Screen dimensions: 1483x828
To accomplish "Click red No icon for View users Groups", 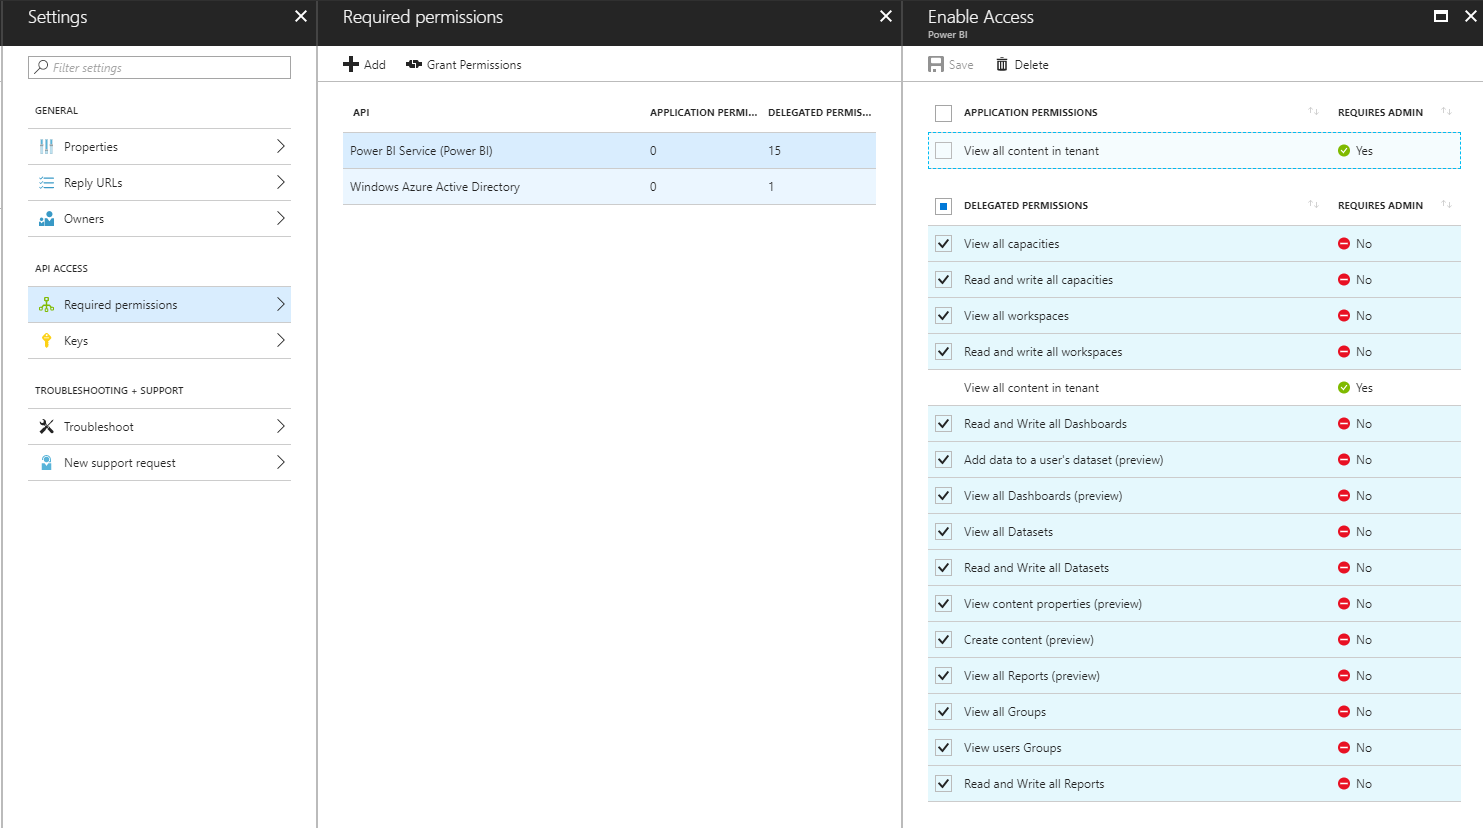I will pos(1344,748).
